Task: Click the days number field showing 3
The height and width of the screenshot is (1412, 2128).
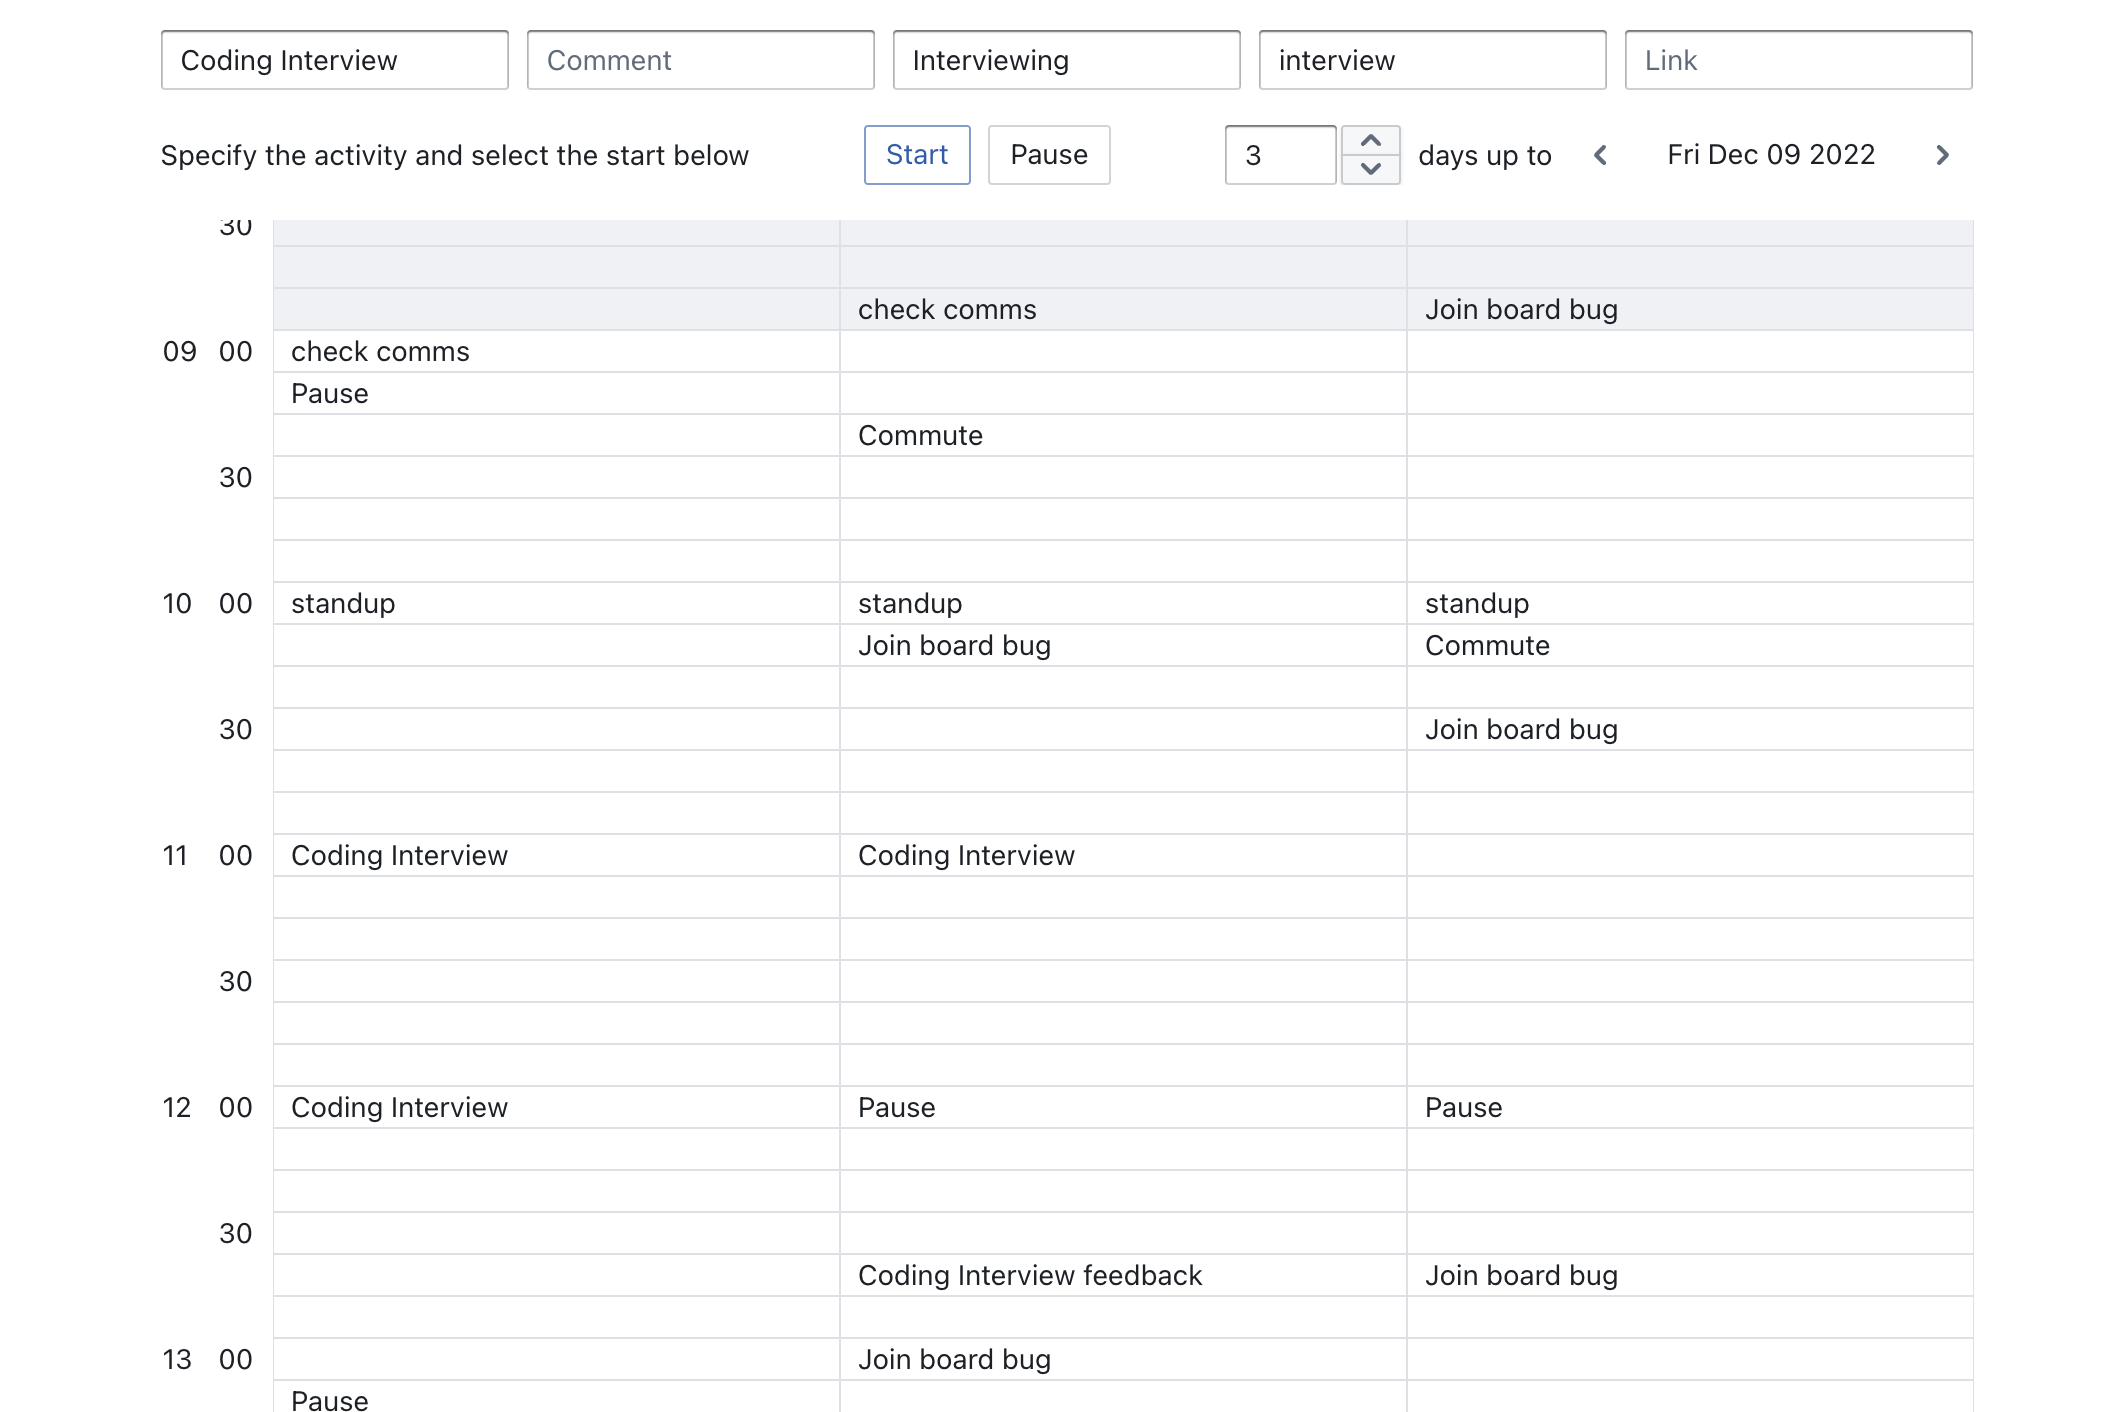Action: [x=1280, y=155]
